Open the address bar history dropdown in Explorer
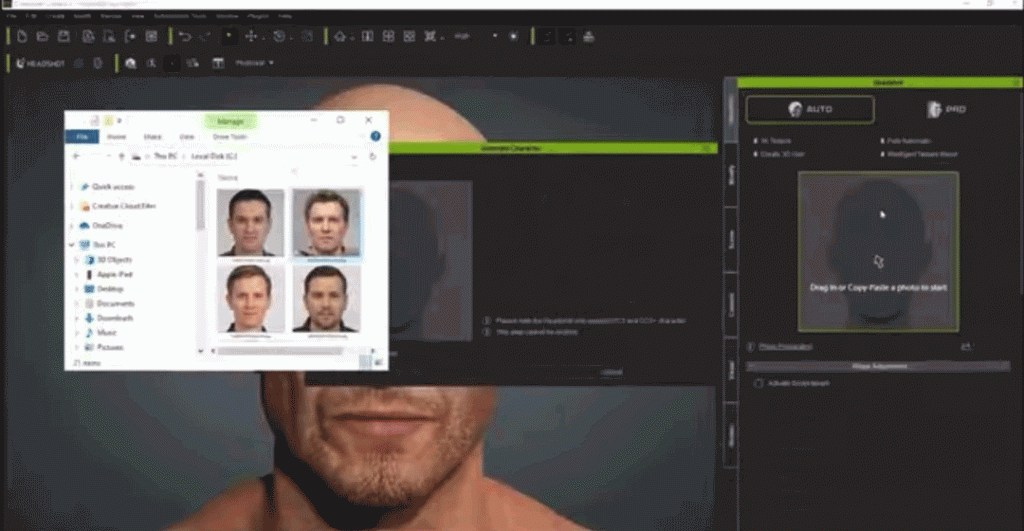Image resolution: width=1024 pixels, height=531 pixels. pyautogui.click(x=354, y=157)
